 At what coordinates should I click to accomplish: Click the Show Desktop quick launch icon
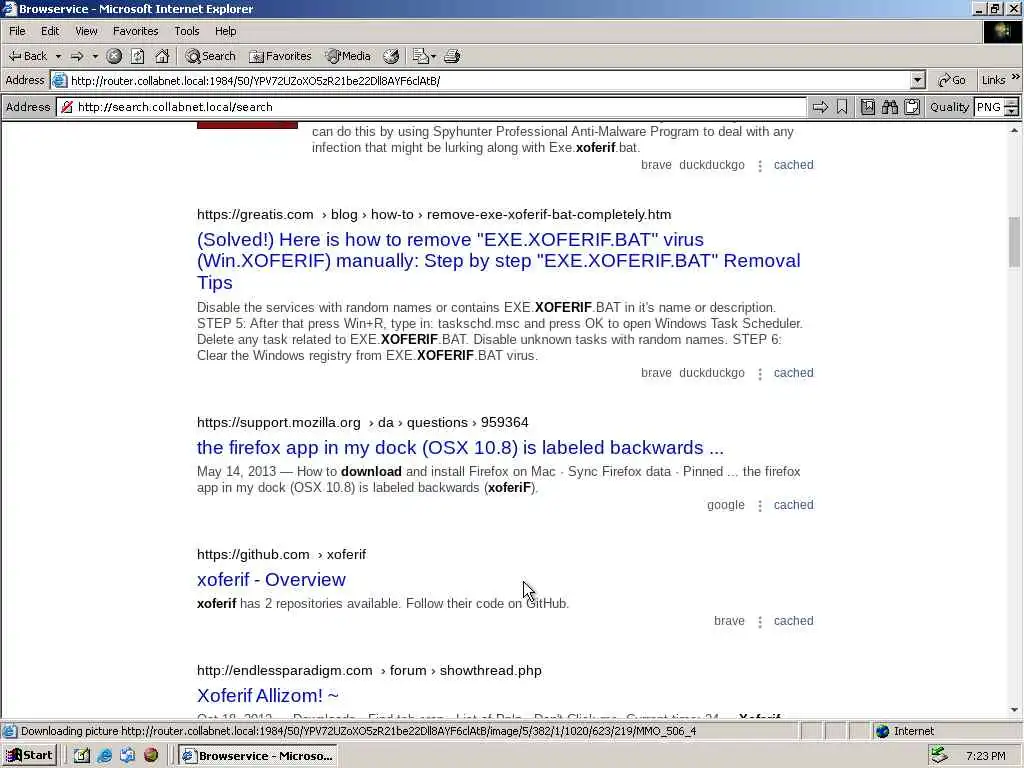pyautogui.click(x=82, y=756)
